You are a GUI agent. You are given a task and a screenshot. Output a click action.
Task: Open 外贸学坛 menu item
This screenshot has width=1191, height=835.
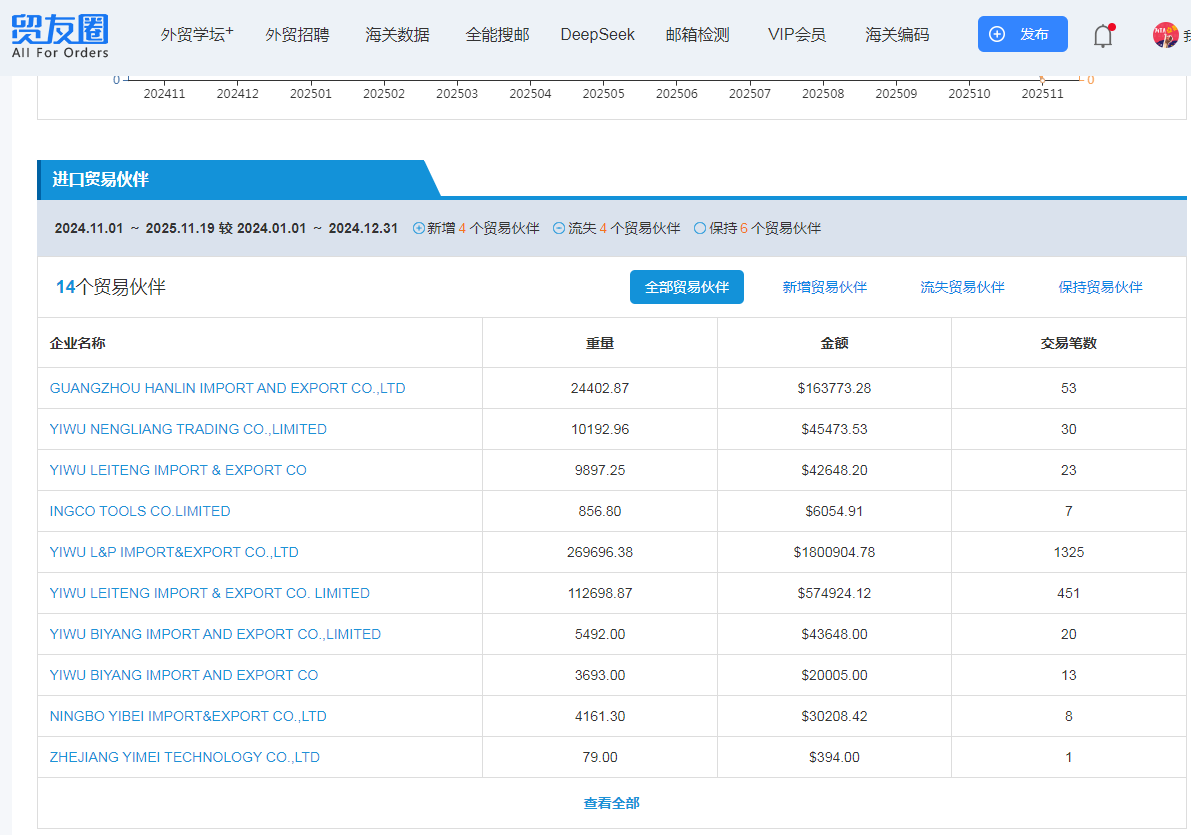(x=197, y=35)
